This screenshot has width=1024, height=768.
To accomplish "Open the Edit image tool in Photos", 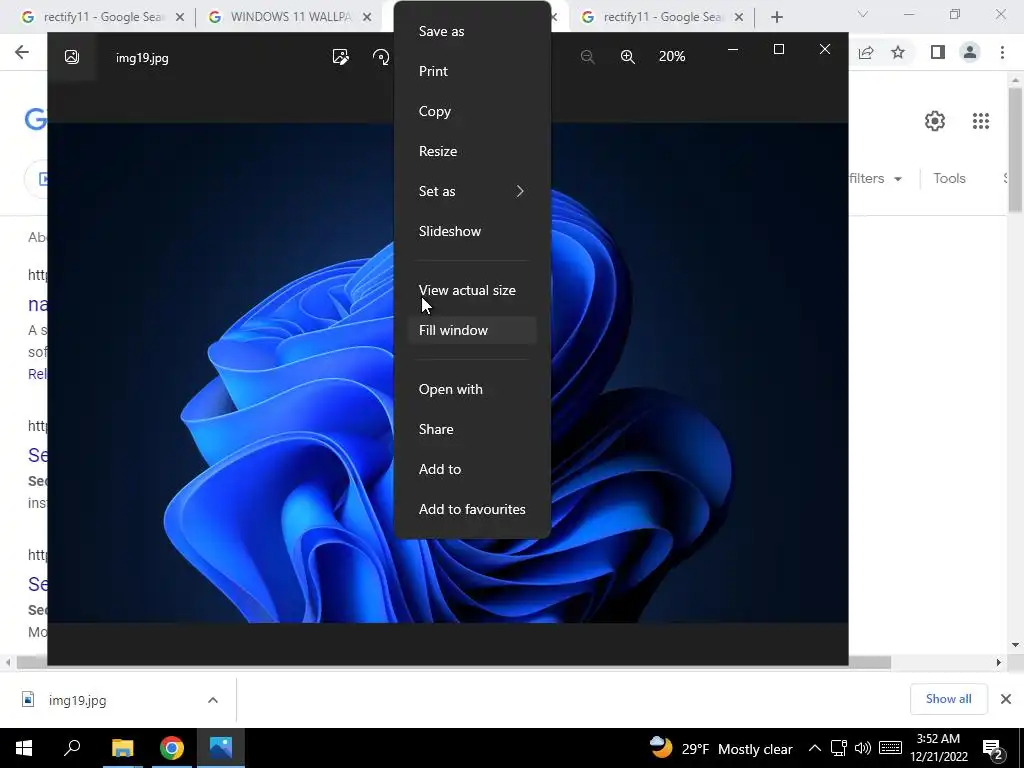I will pyautogui.click(x=340, y=57).
